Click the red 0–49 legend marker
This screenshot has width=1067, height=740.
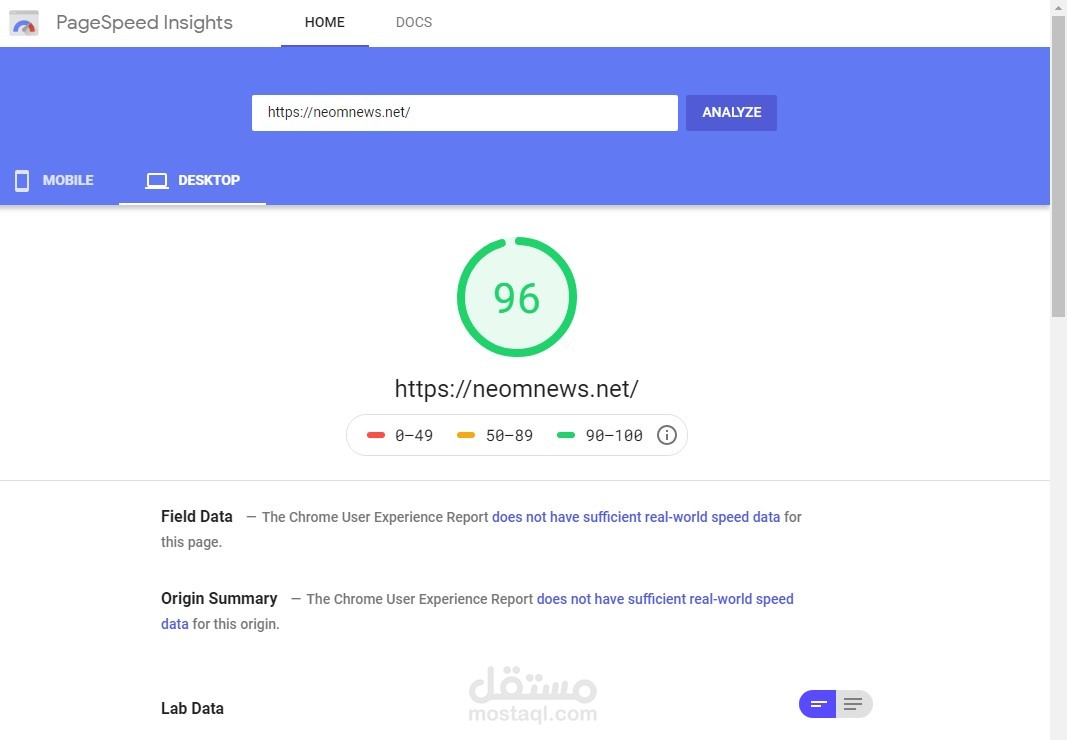pos(376,435)
